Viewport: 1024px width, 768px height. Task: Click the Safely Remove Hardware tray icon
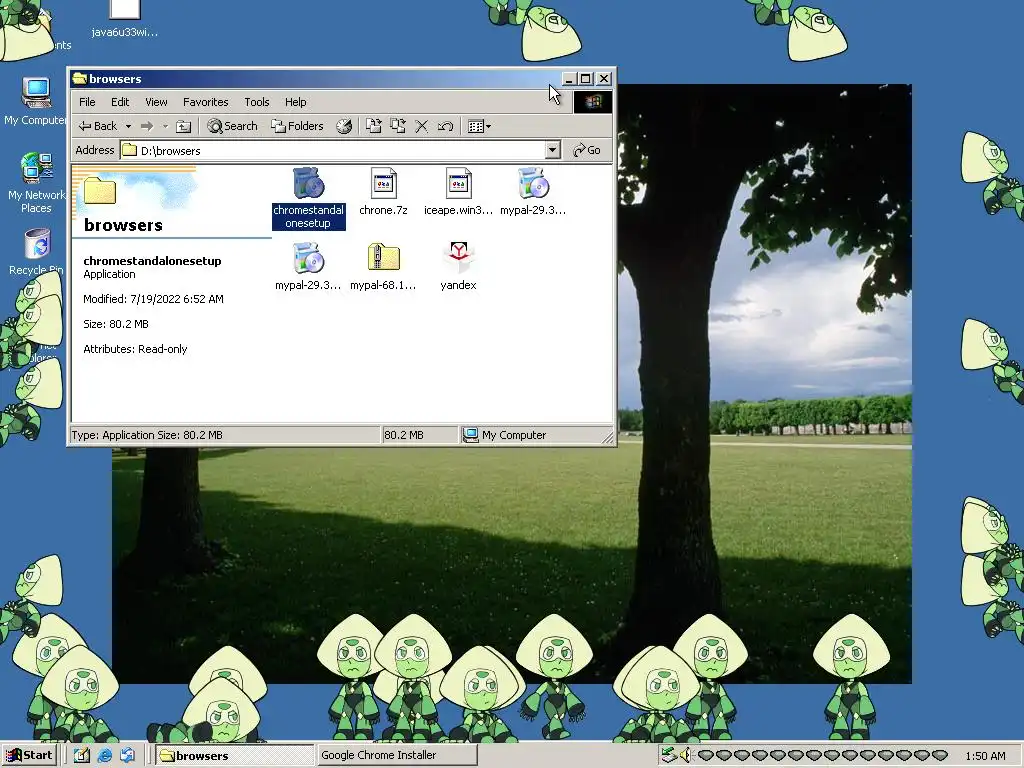pos(668,756)
